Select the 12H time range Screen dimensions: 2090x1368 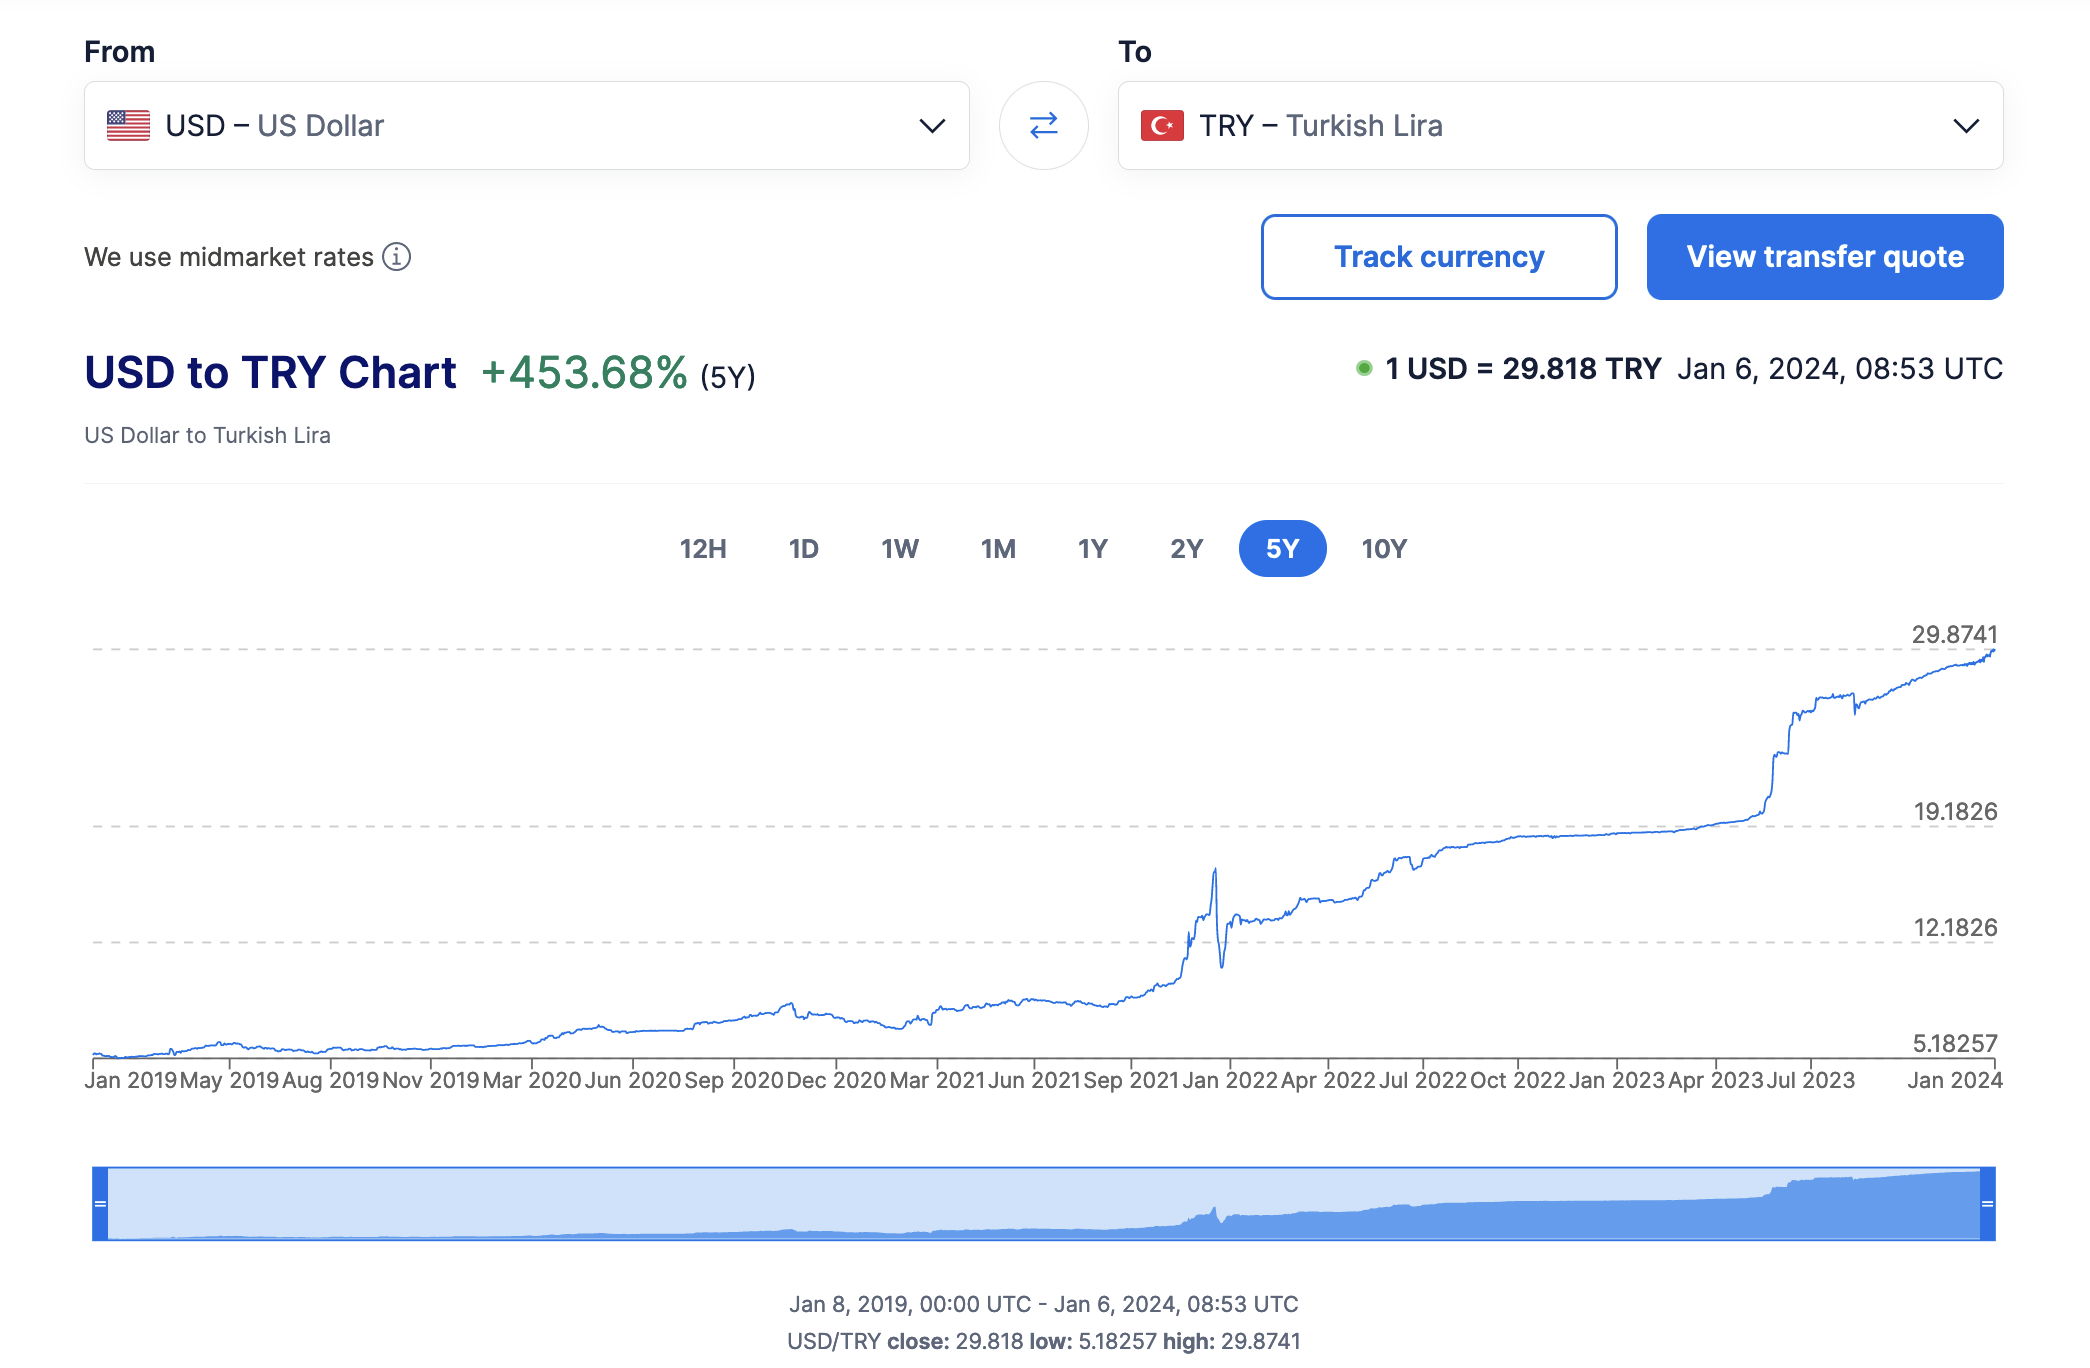pyautogui.click(x=703, y=549)
